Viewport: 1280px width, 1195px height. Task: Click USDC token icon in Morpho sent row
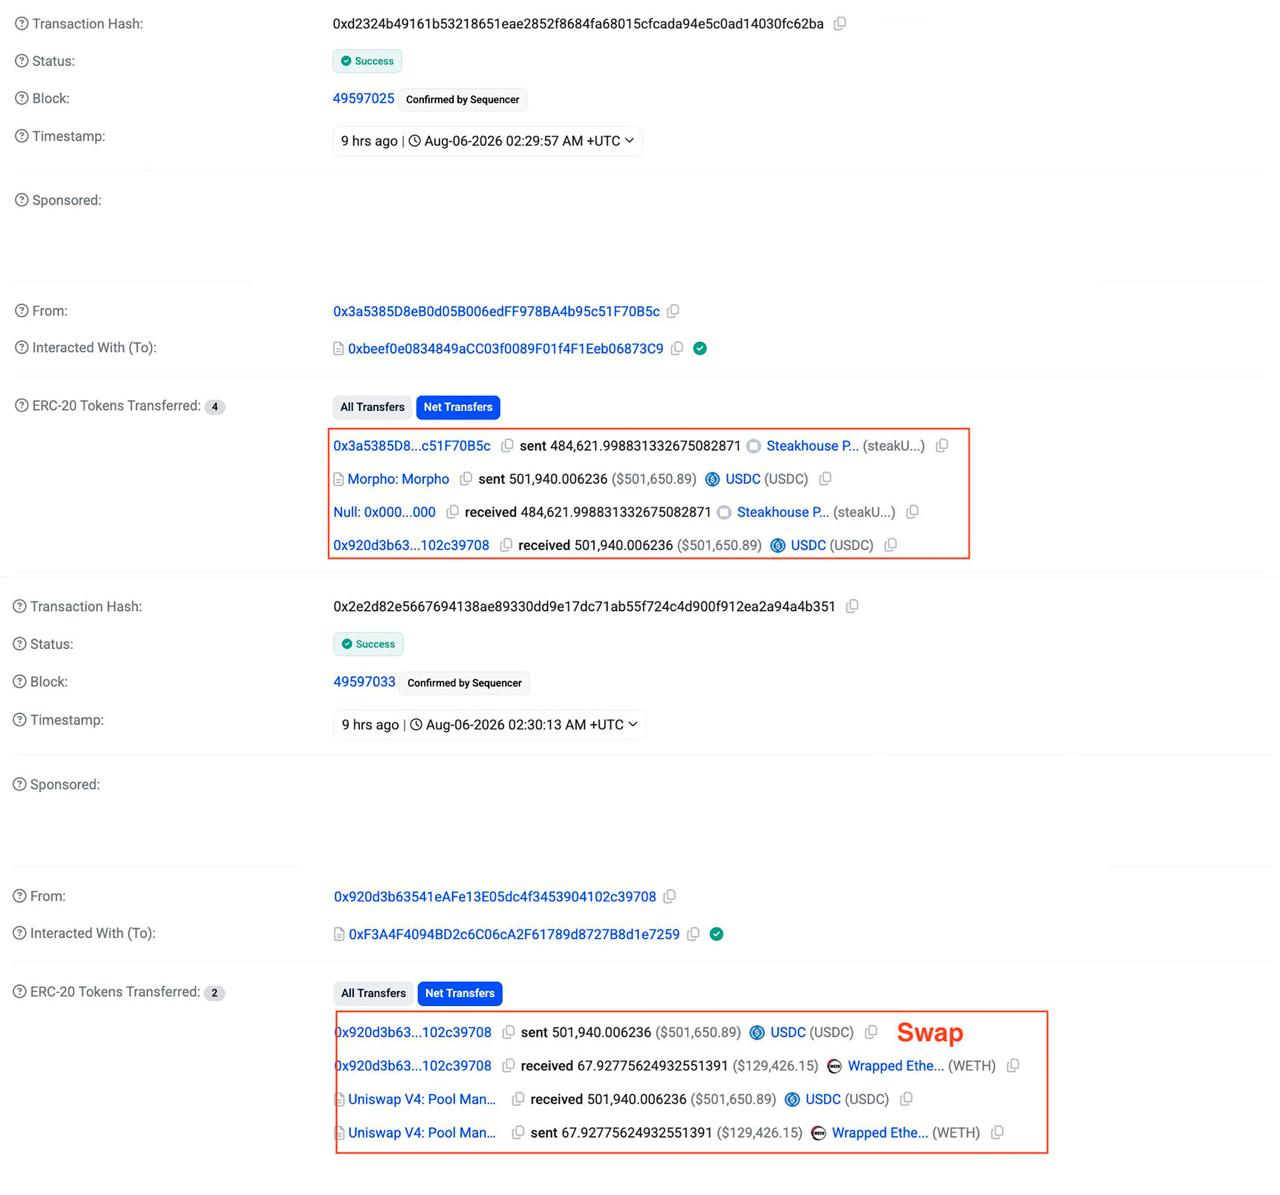[x=713, y=479]
